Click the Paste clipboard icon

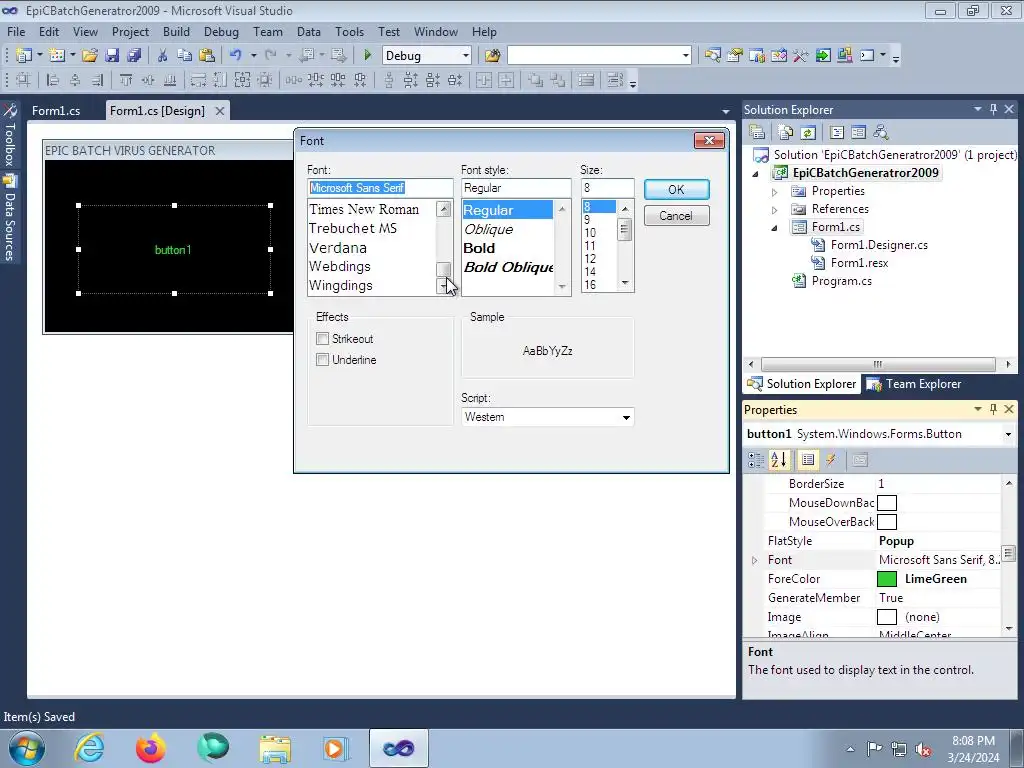click(207, 56)
